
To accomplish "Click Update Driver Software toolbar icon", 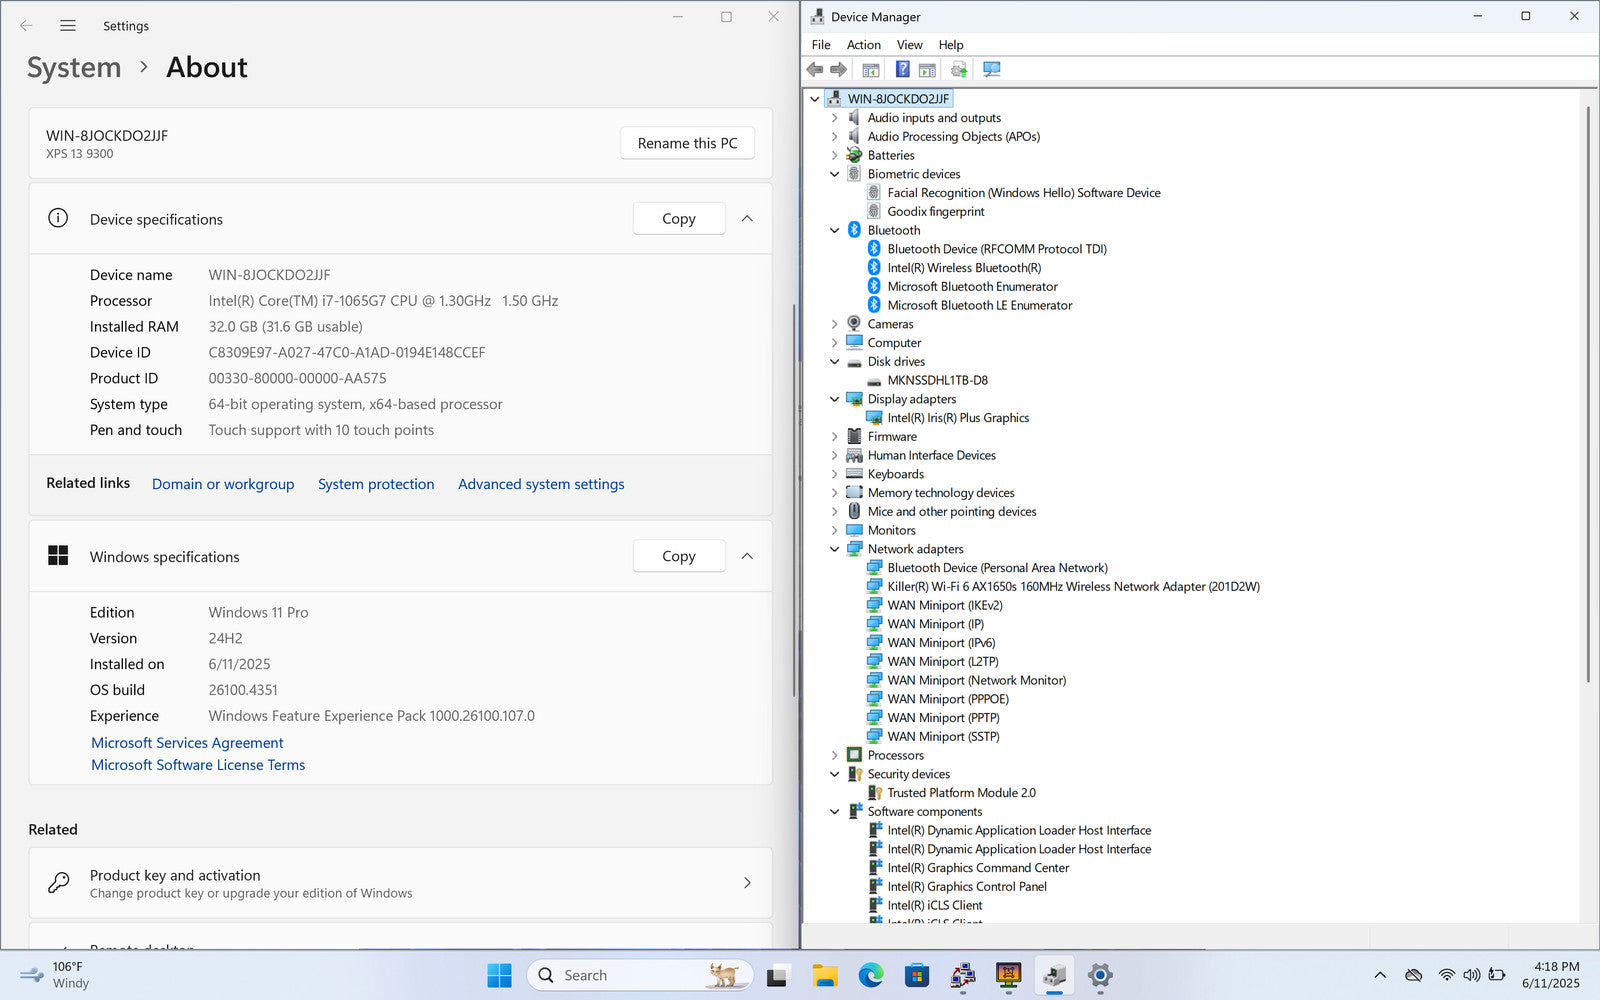I will click(959, 69).
